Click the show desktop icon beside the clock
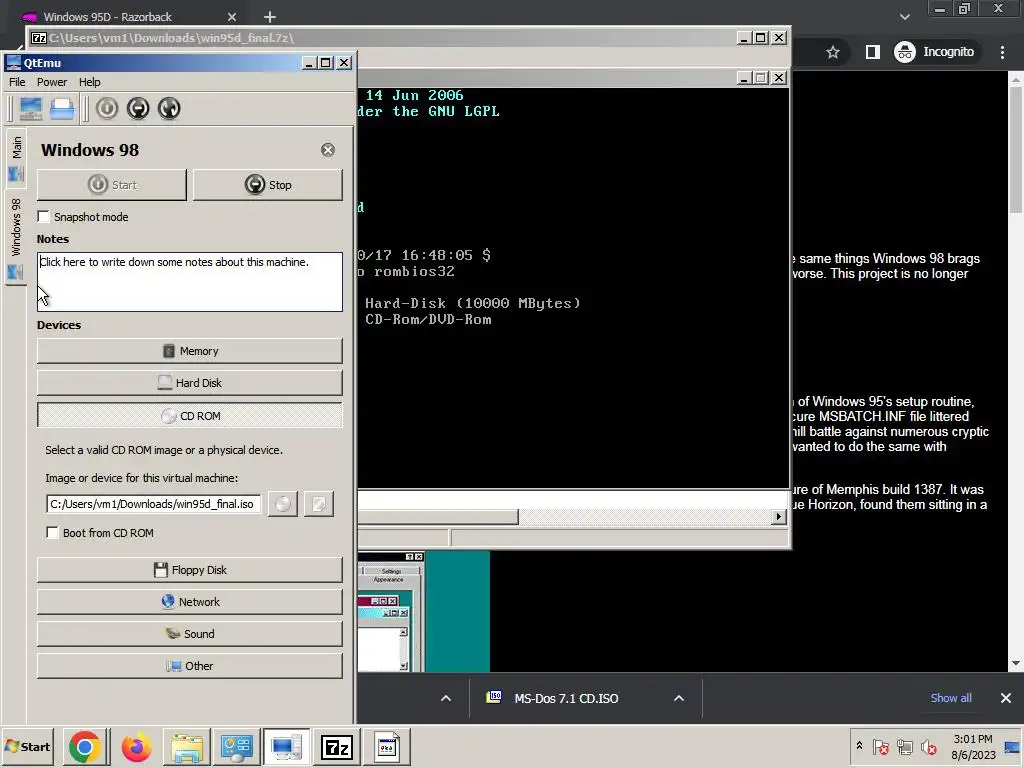Viewport: 1024px width, 768px height. tap(1013, 746)
